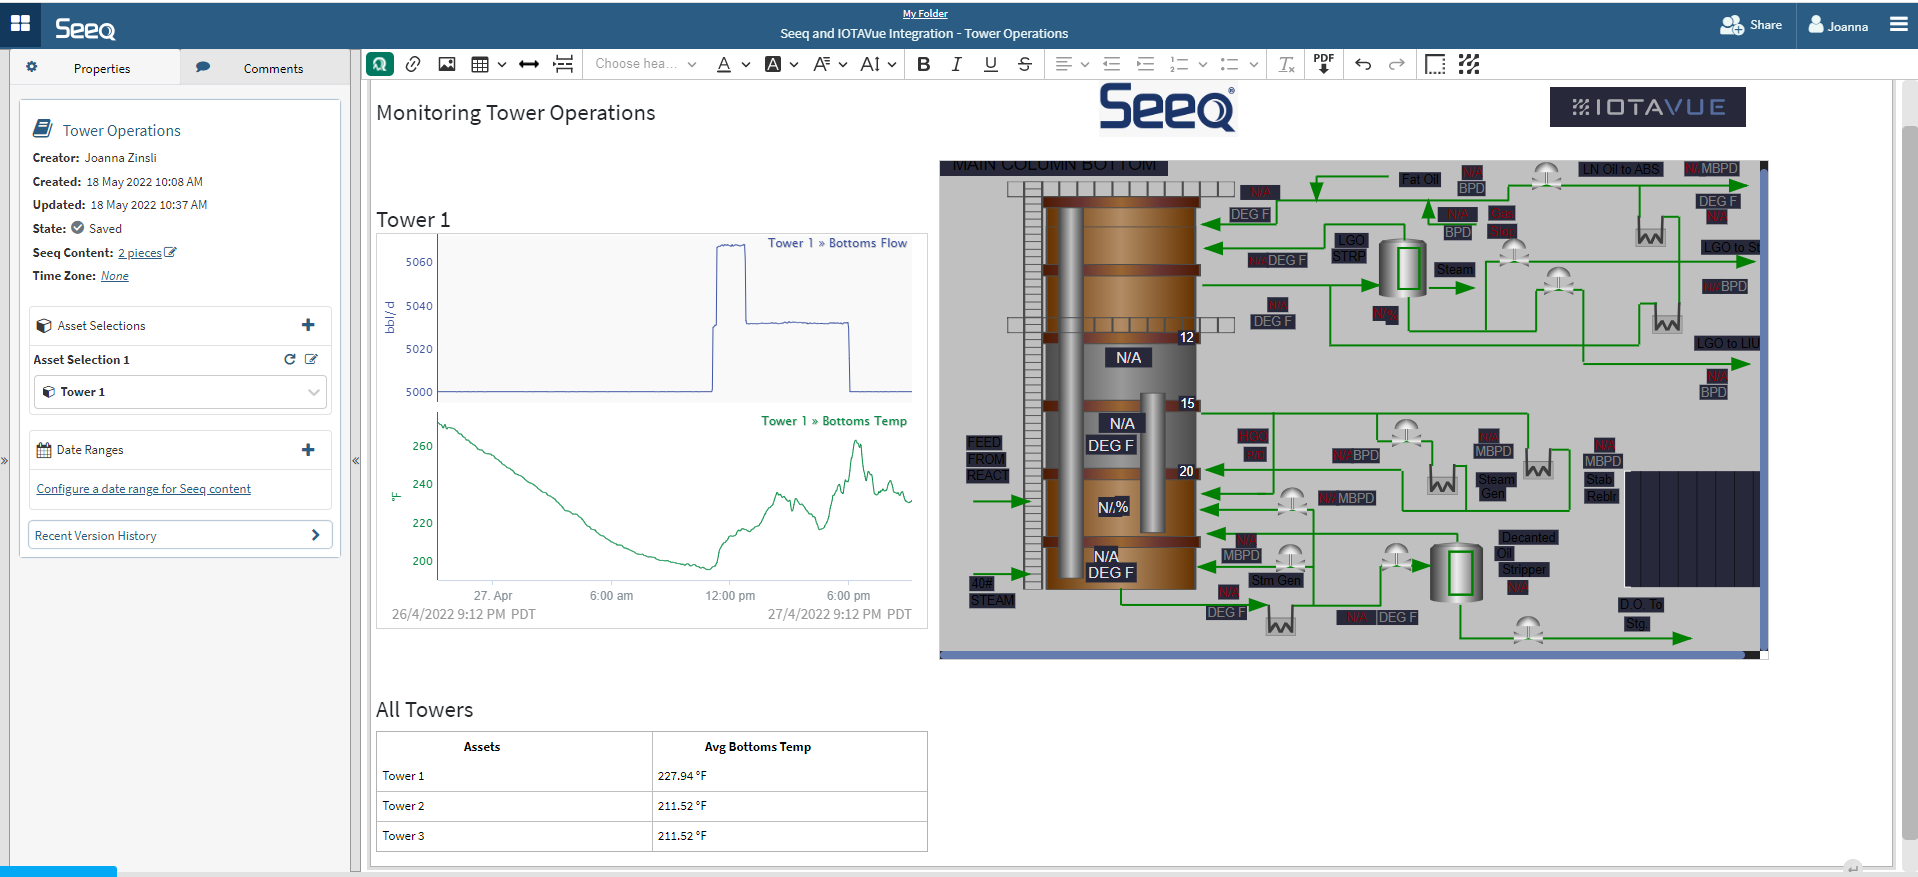Open the Properties tab

[x=101, y=69]
